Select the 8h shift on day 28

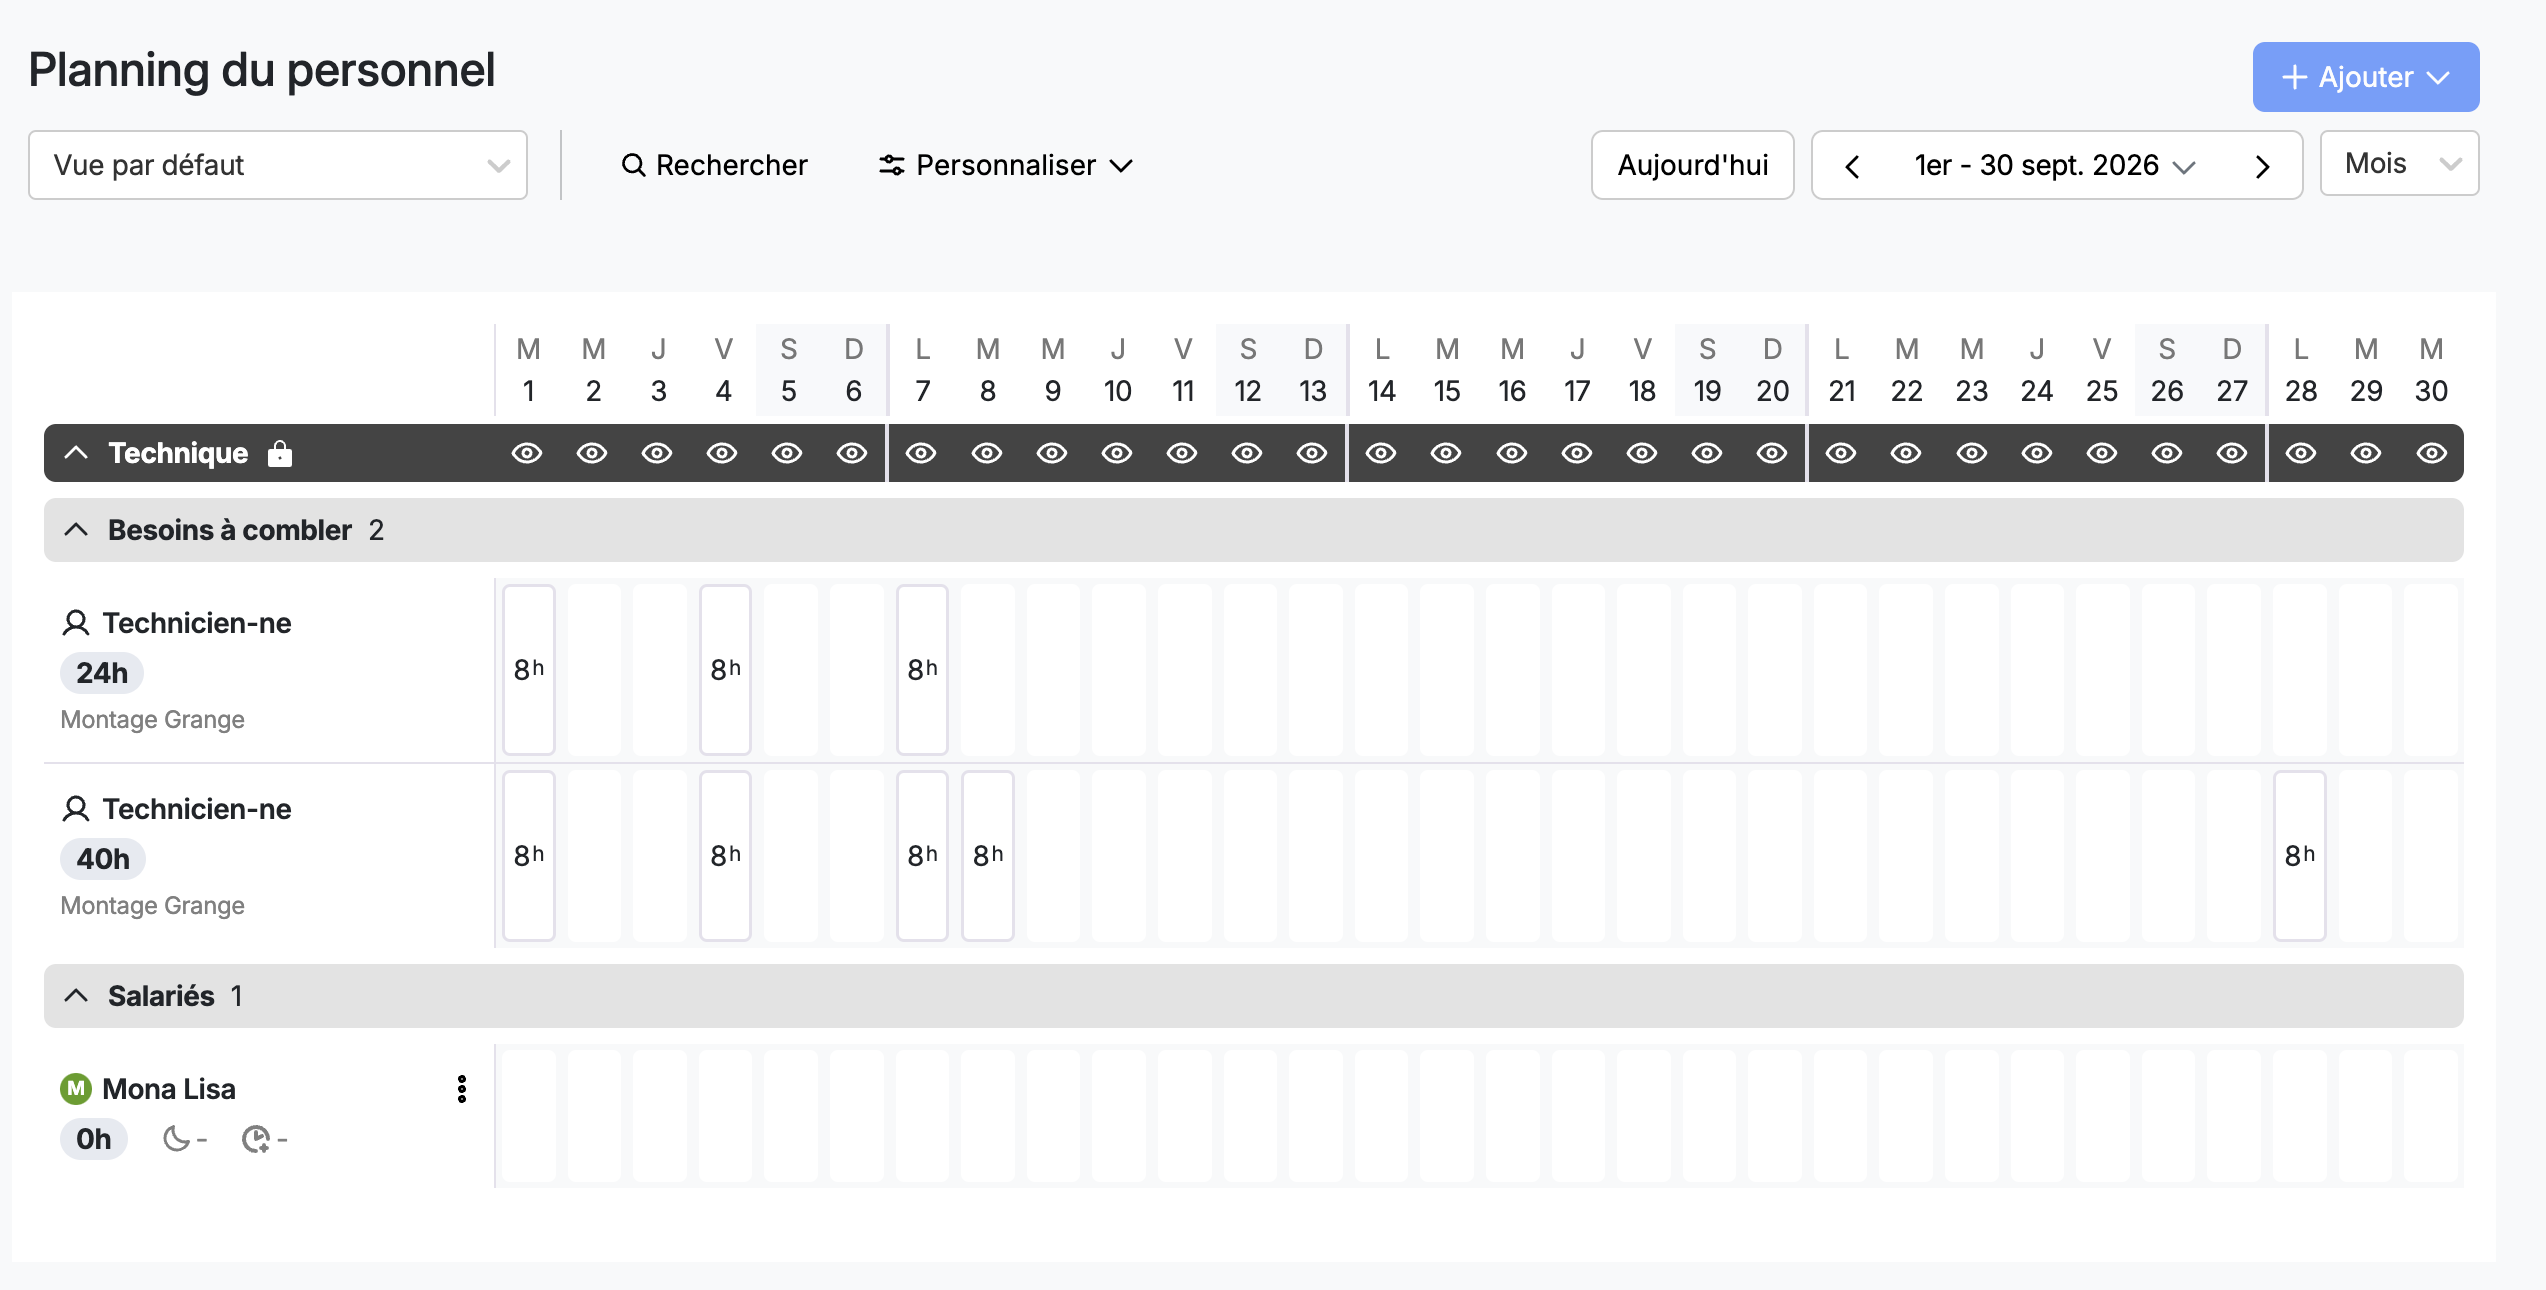[x=2299, y=856]
